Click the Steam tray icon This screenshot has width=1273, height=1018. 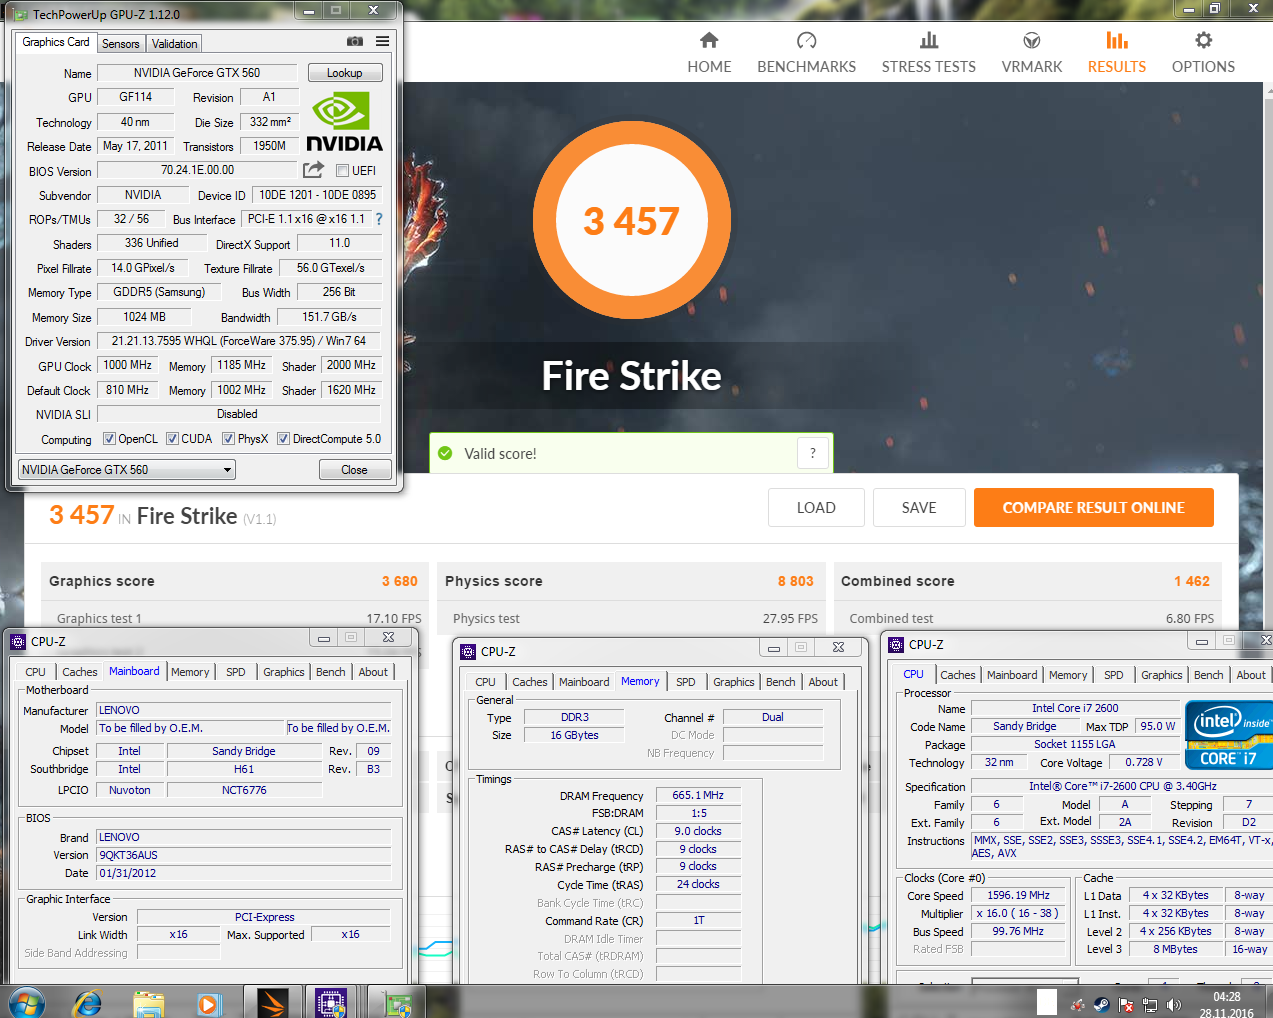[x=1101, y=1005]
